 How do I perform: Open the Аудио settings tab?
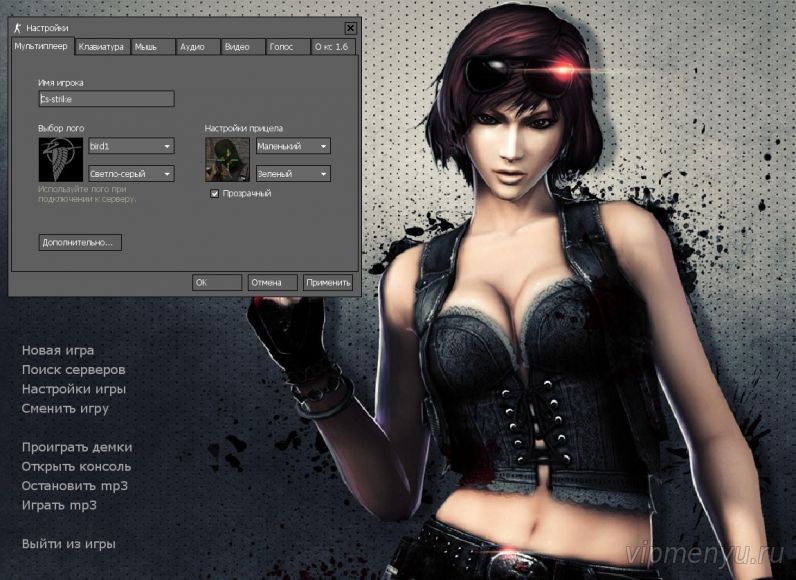pos(198,47)
